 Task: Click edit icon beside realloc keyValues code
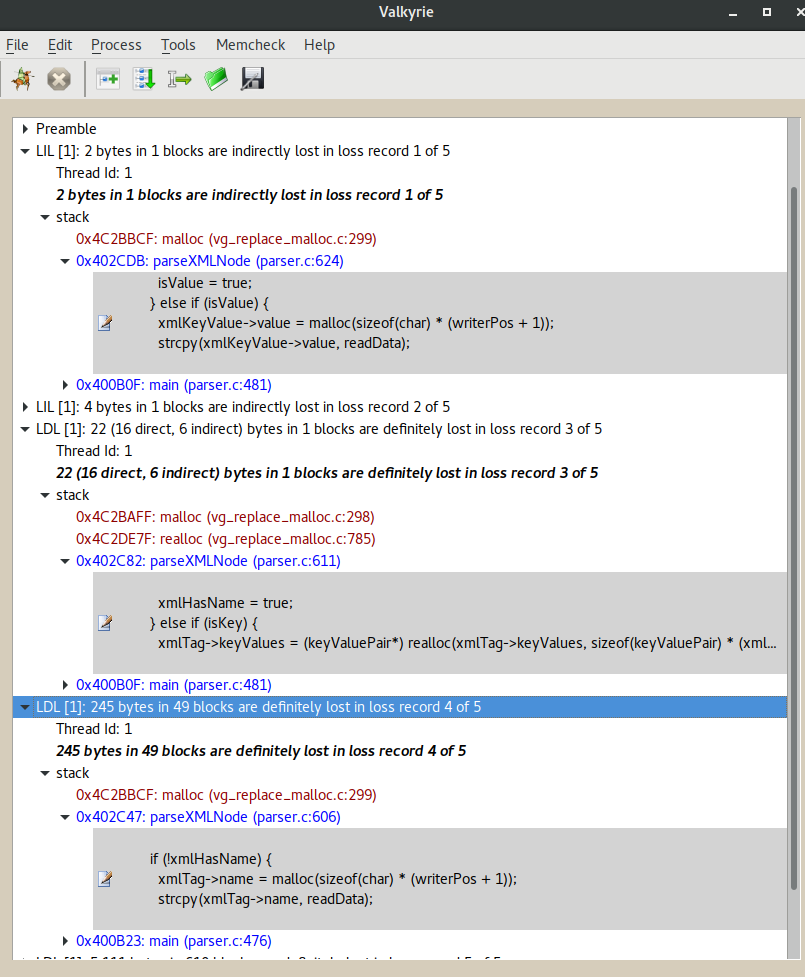point(105,623)
